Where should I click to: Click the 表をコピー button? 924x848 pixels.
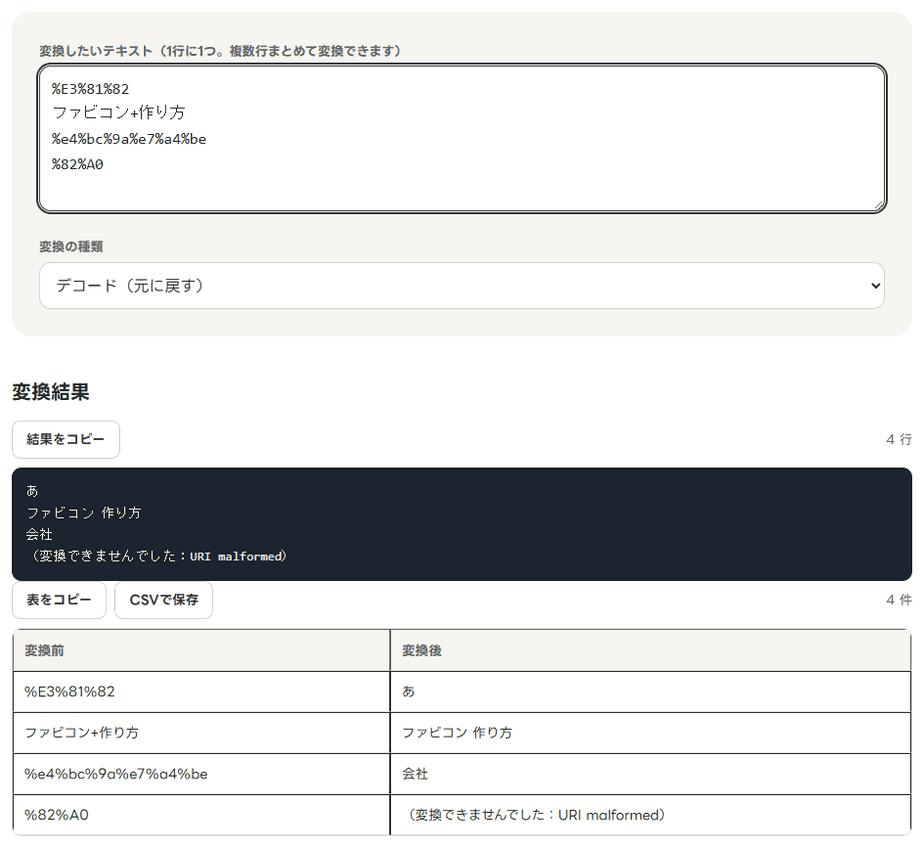[x=59, y=600]
